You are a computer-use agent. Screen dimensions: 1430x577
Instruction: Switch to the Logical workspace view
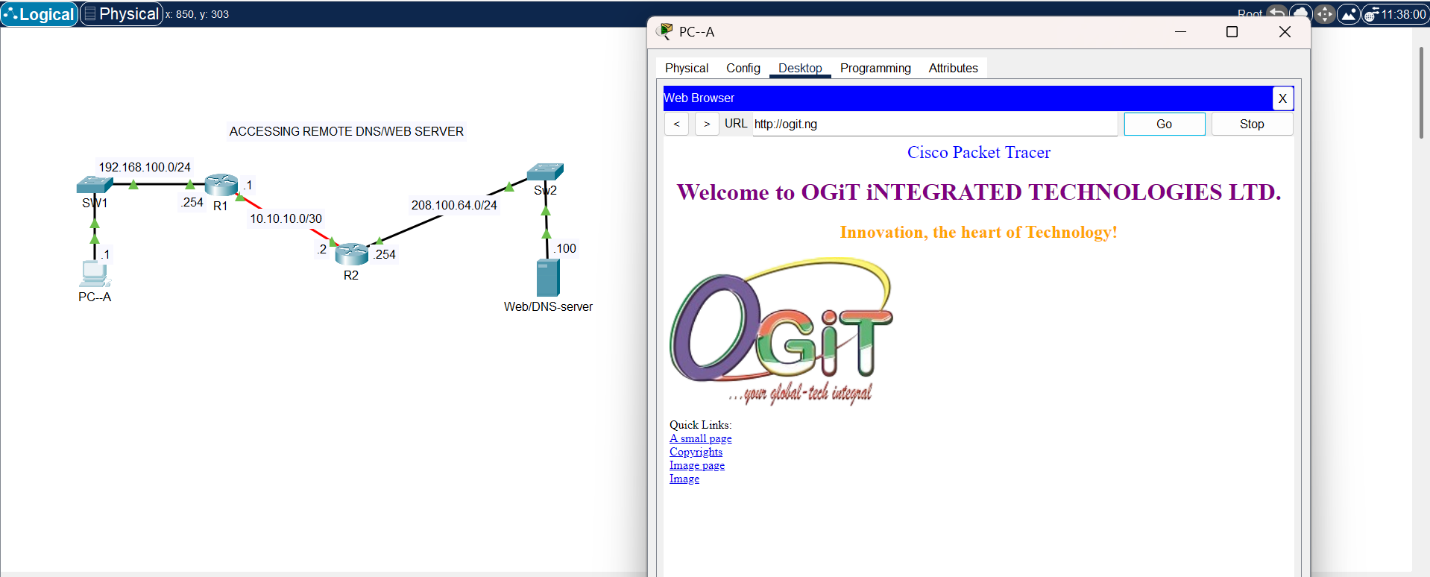[x=39, y=14]
